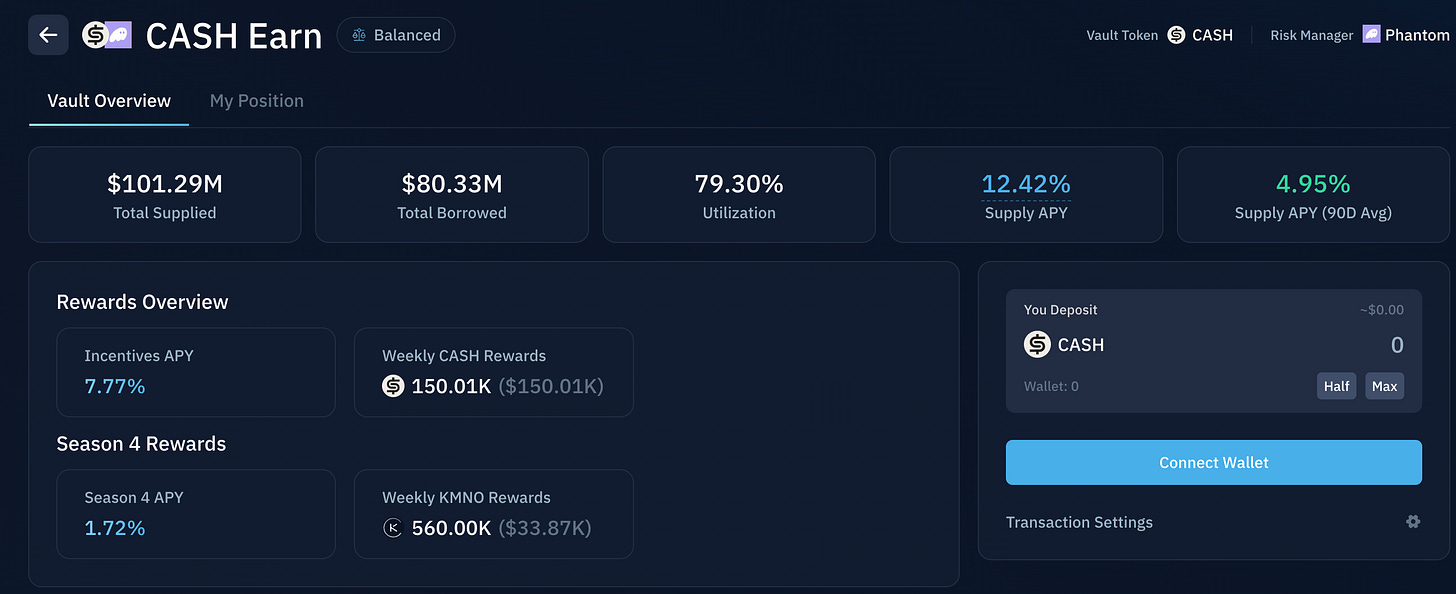This screenshot has width=1456, height=594.
Task: Click the ~$0.00 deposit value estimate
Action: [x=1381, y=310]
